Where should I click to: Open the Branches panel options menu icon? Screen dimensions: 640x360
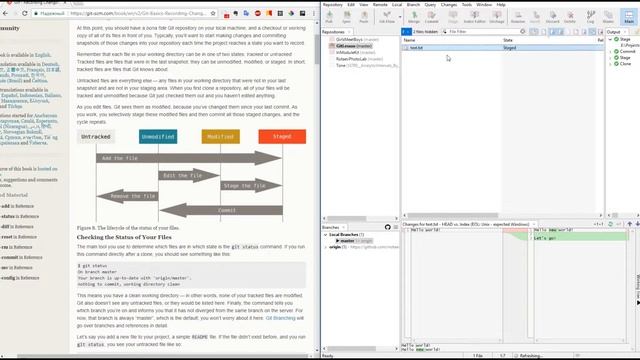[396, 227]
